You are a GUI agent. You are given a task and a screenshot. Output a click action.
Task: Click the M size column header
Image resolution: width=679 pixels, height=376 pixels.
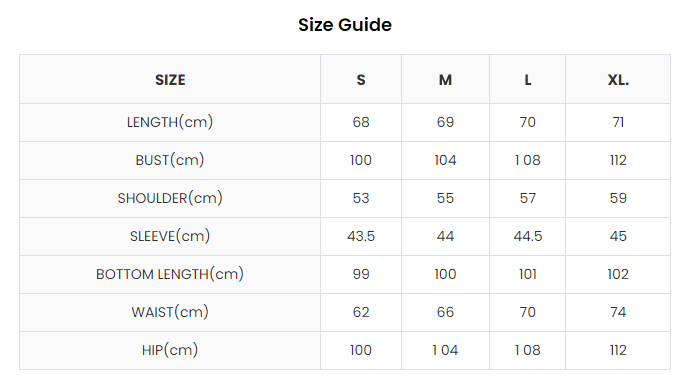pyautogui.click(x=445, y=80)
